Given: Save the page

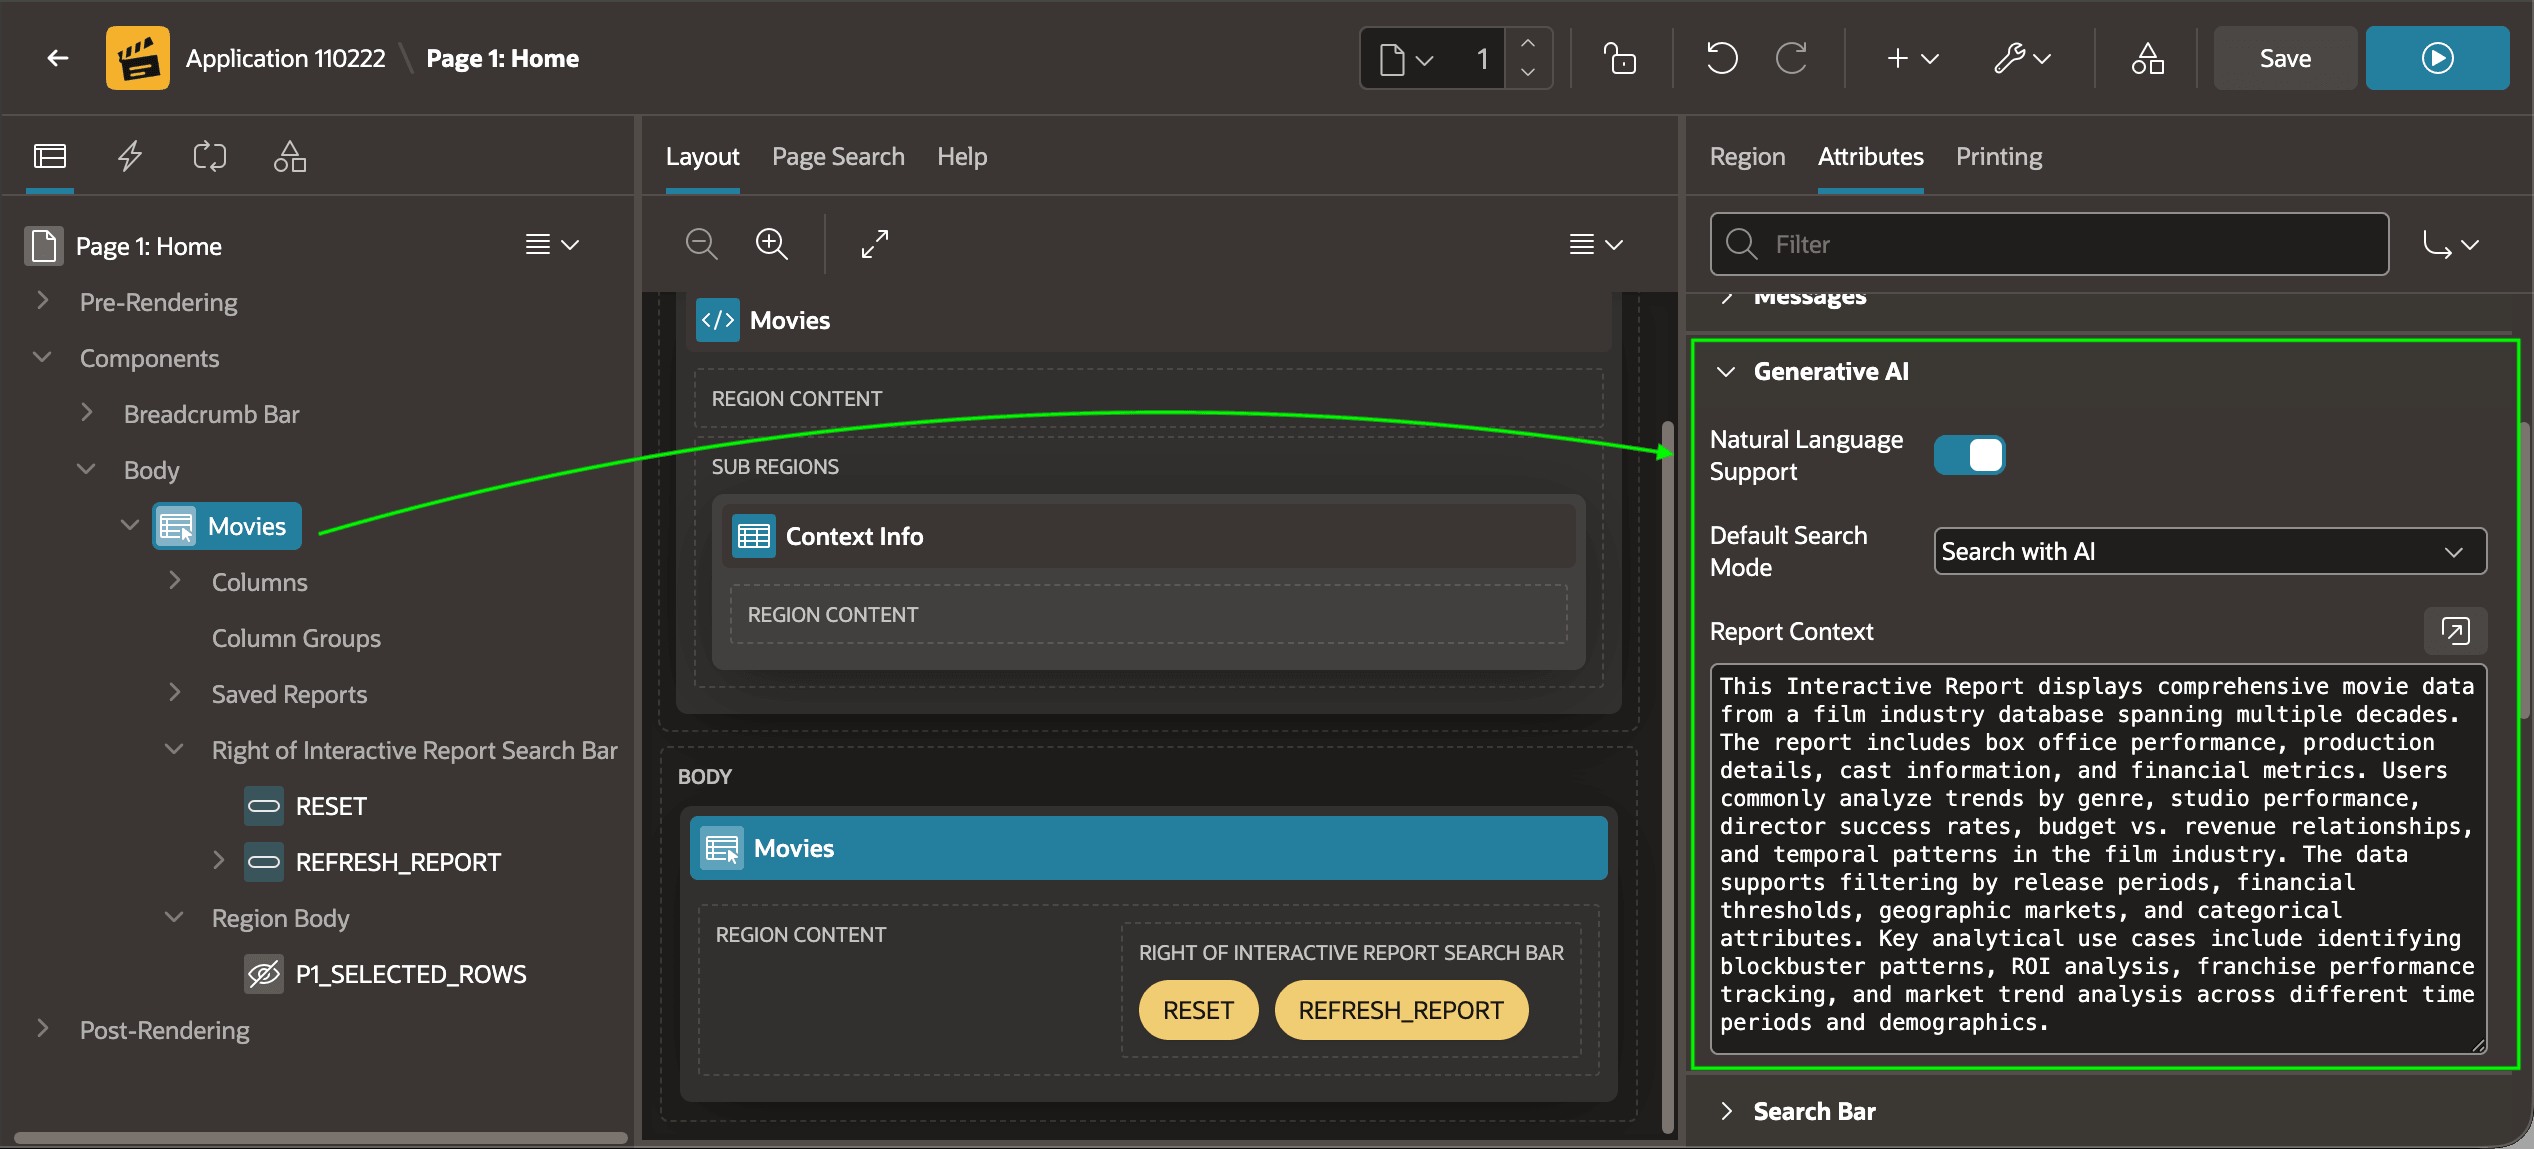Looking at the screenshot, I should 2285,58.
